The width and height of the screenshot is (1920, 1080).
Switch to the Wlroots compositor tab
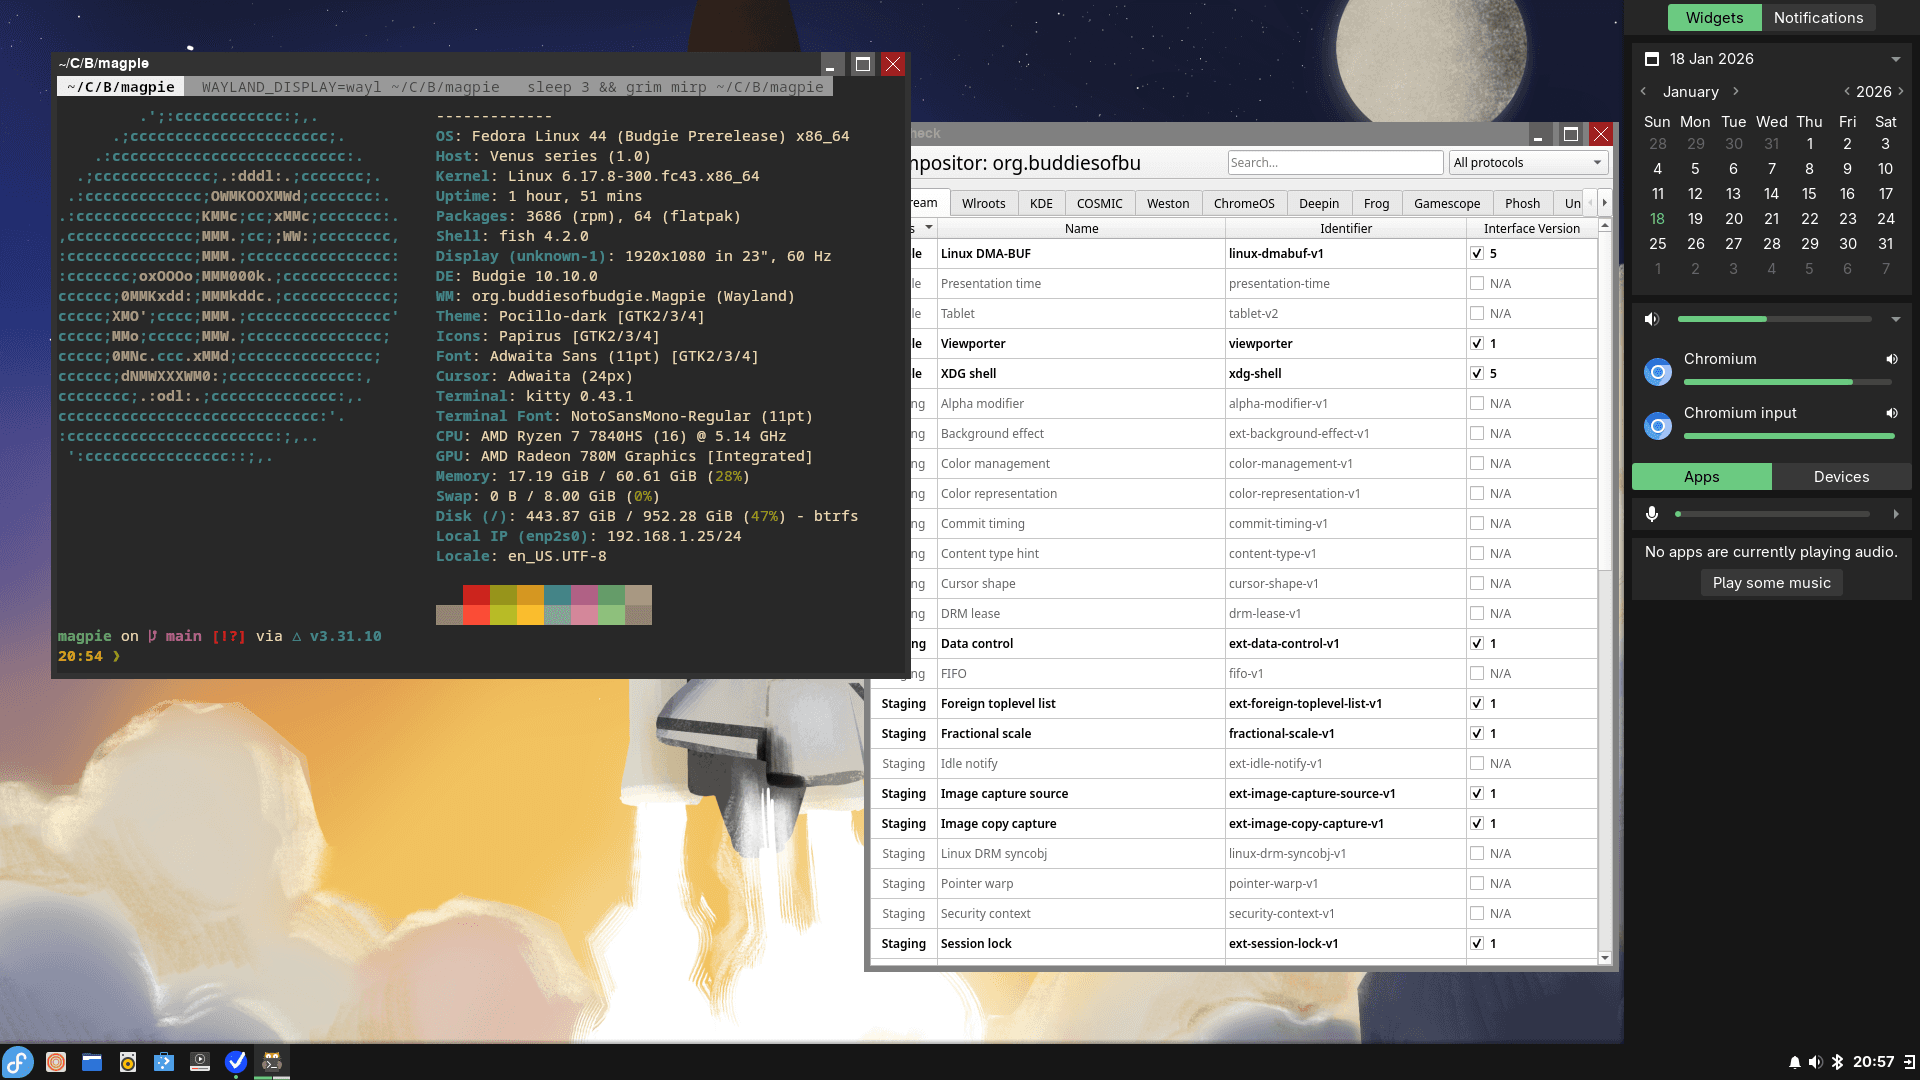(x=983, y=203)
